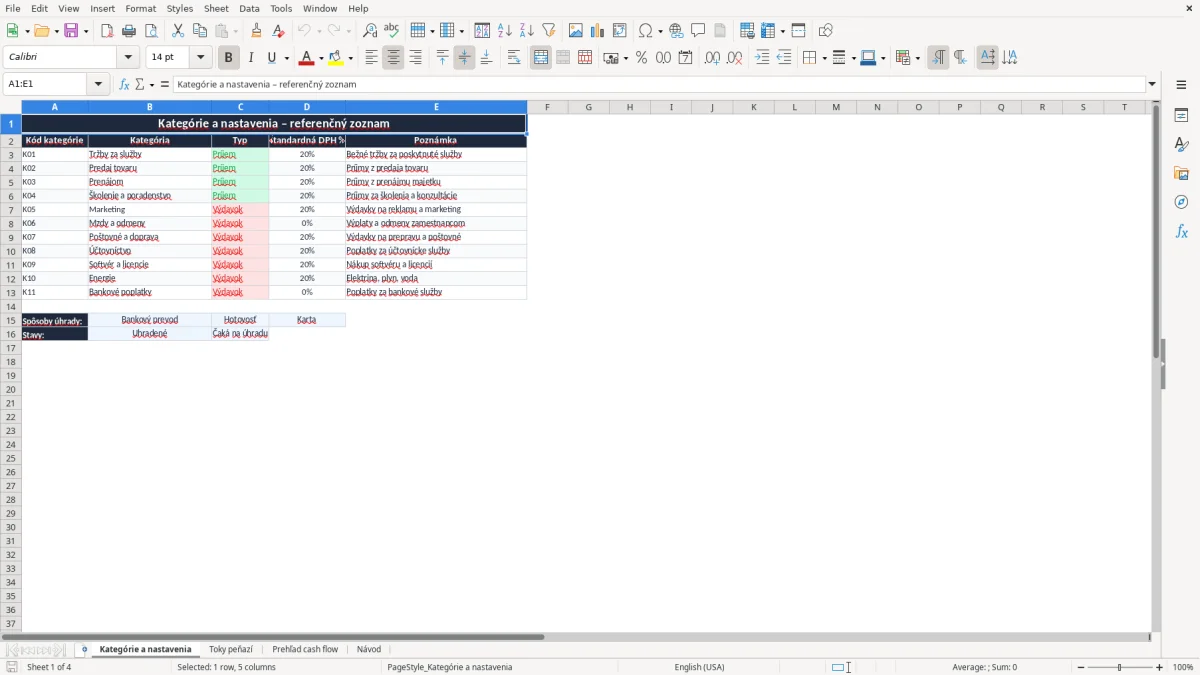Switch to the Prehľad cash flow sheet tab
The height and width of the screenshot is (675, 1200).
(305, 650)
